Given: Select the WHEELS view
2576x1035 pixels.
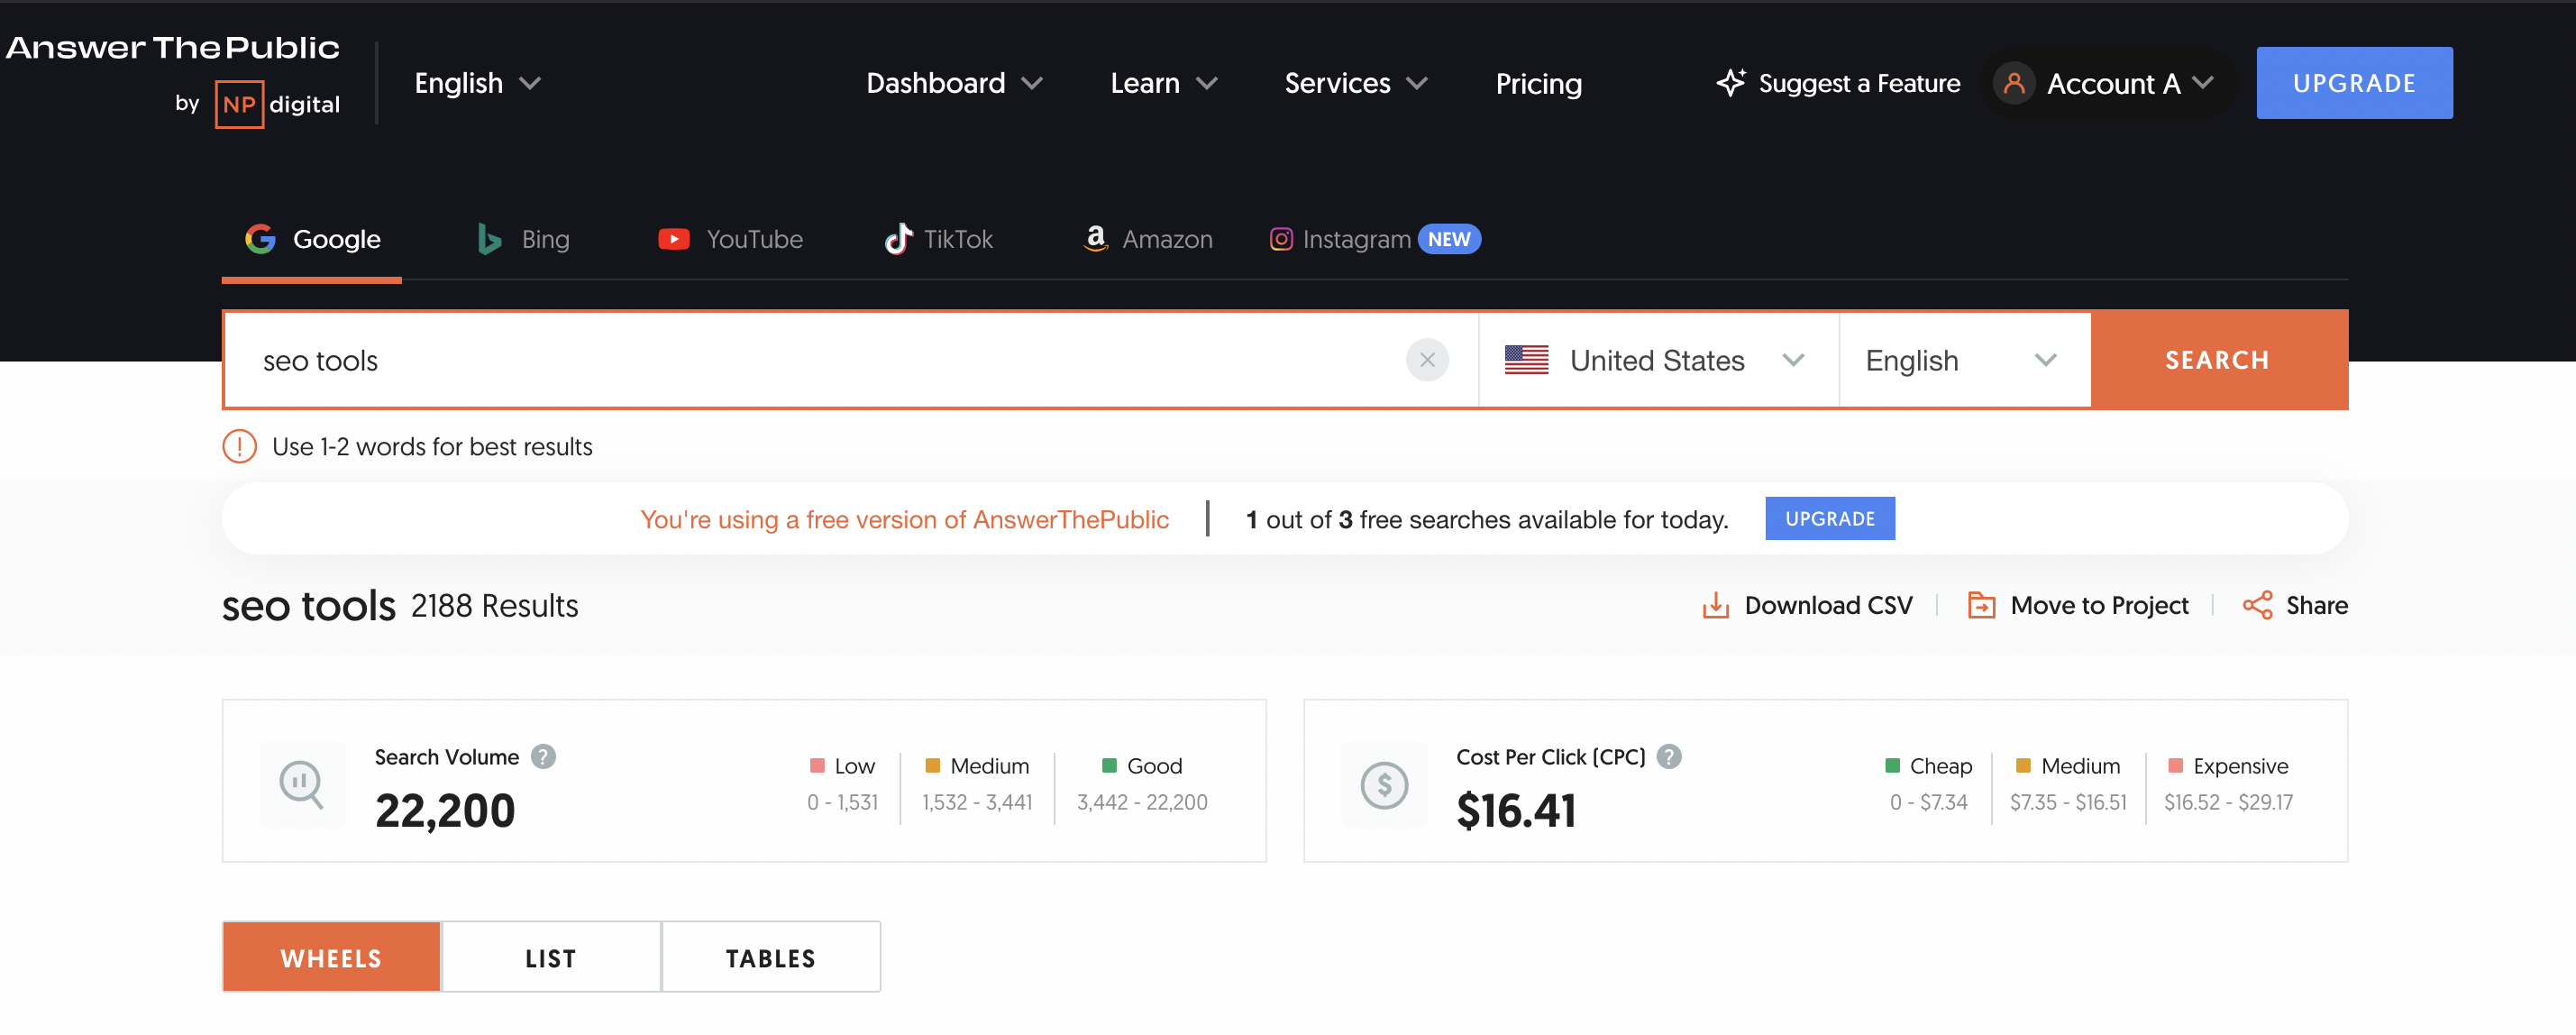Looking at the screenshot, I should [x=331, y=957].
